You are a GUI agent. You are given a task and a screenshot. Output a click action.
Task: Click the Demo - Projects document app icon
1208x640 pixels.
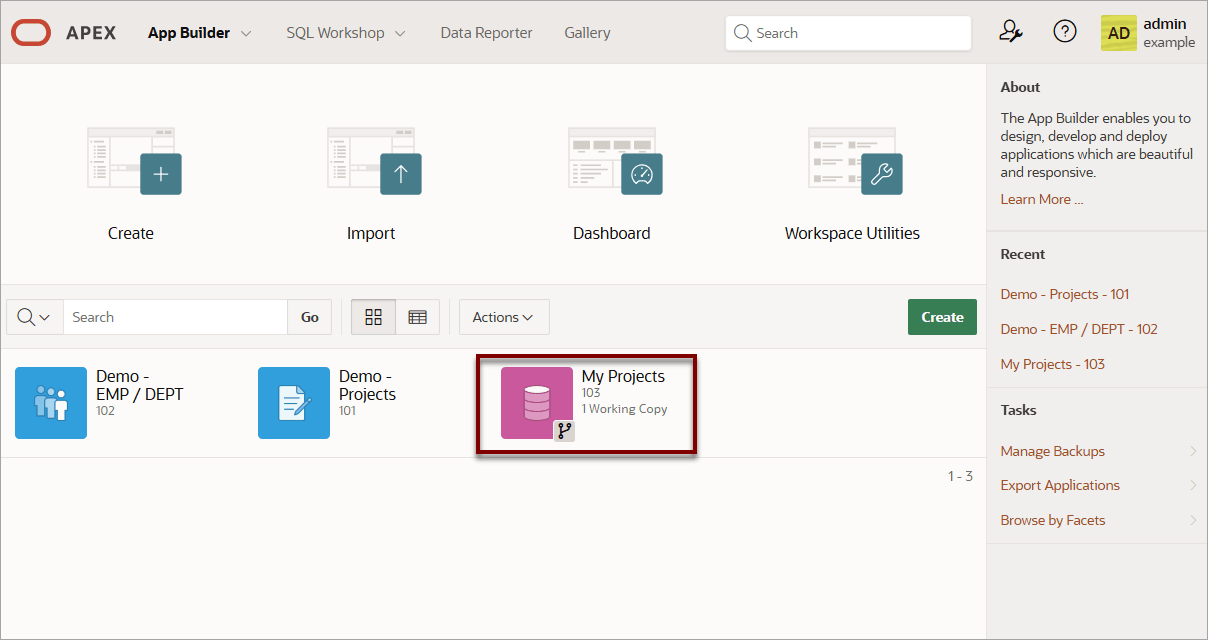click(294, 403)
